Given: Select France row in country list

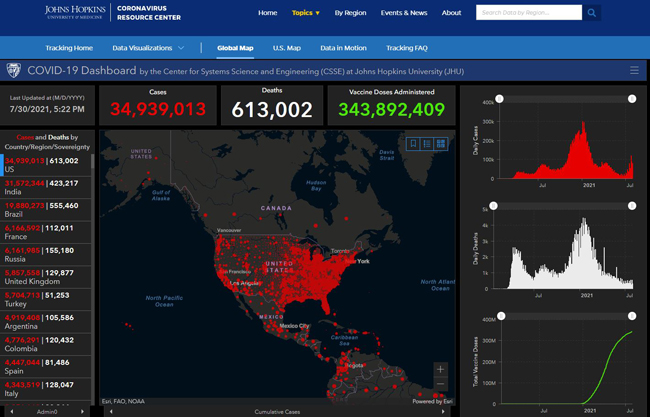Looking at the screenshot, I should [46, 232].
